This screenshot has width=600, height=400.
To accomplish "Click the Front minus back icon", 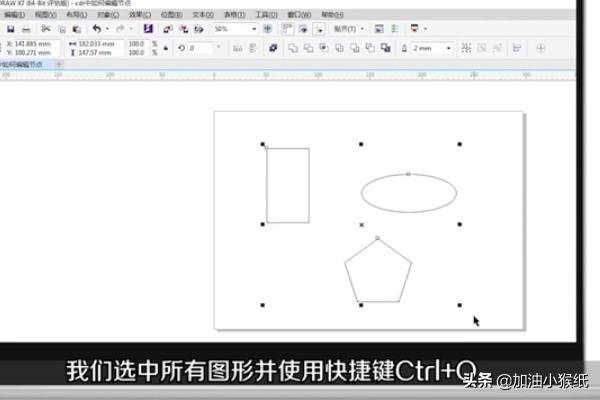I will [355, 48].
